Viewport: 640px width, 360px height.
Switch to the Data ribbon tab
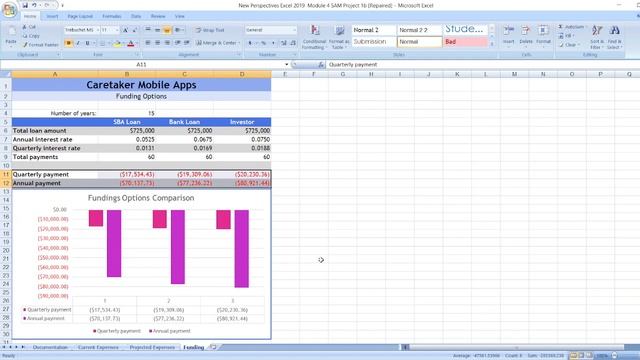pyautogui.click(x=136, y=16)
